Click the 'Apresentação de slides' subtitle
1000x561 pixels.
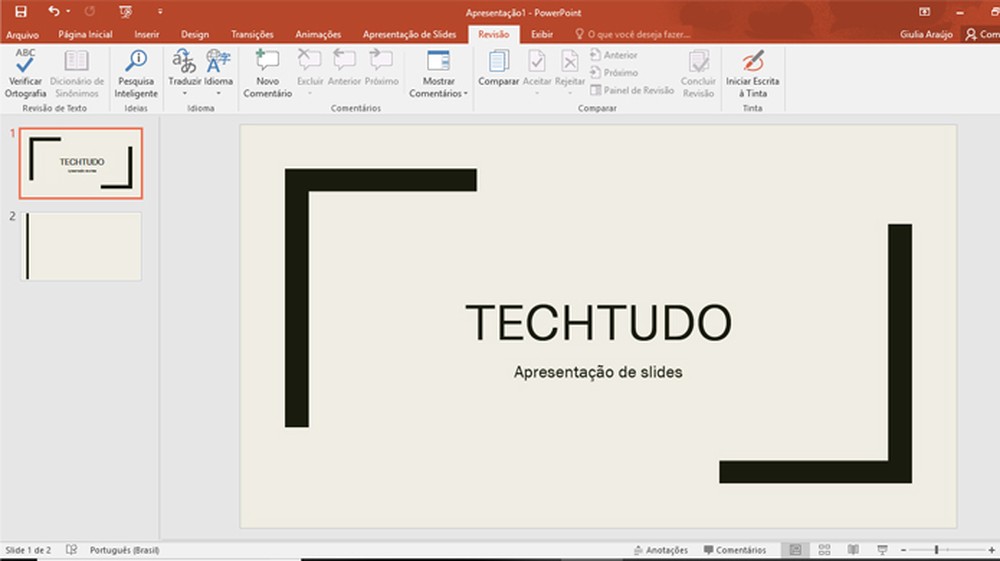(598, 372)
